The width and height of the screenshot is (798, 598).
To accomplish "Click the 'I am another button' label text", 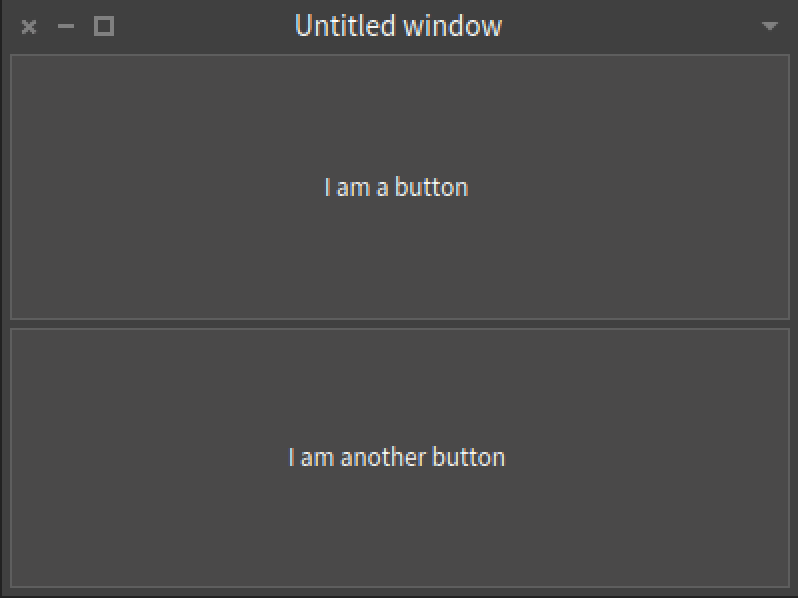I will 396,457.
